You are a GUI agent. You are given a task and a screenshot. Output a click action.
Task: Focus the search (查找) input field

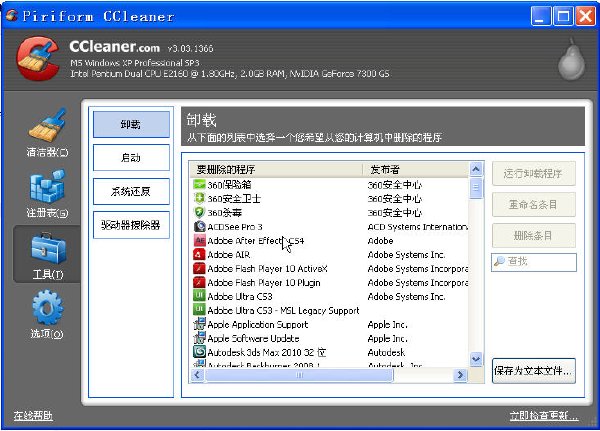click(x=534, y=262)
